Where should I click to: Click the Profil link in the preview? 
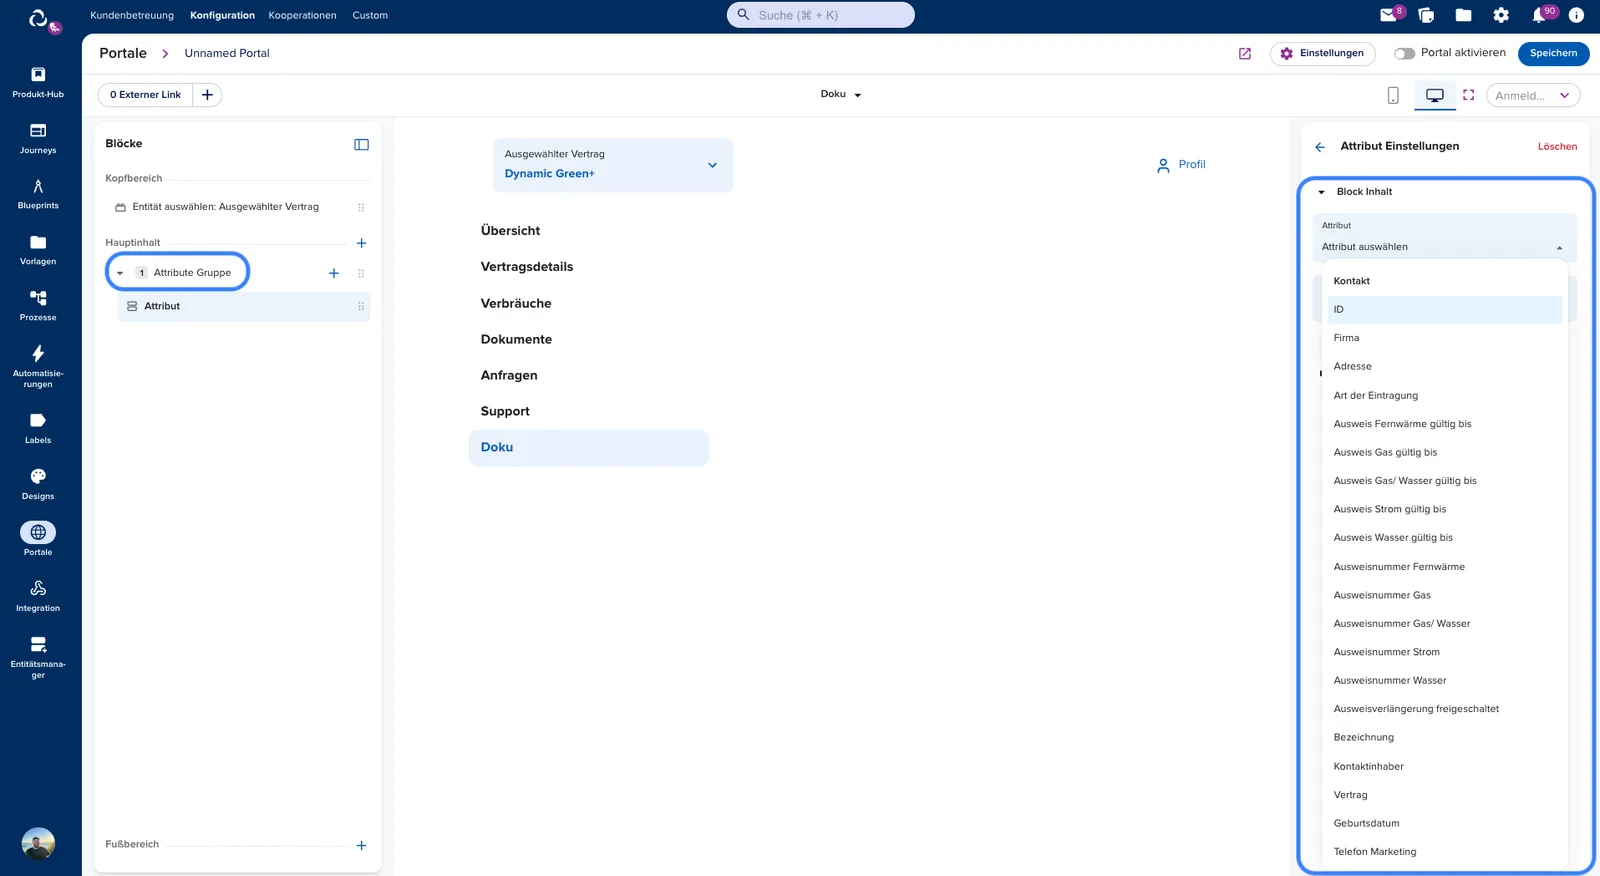pos(1181,165)
